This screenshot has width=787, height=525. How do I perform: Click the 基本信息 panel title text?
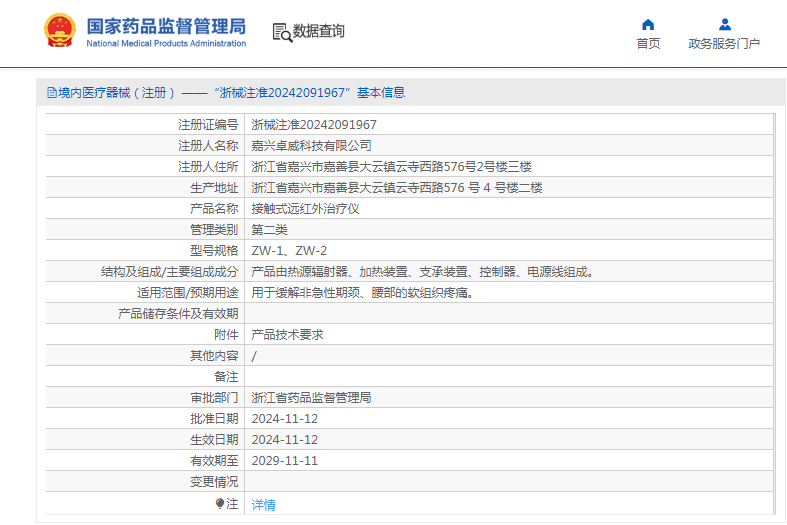[381, 93]
